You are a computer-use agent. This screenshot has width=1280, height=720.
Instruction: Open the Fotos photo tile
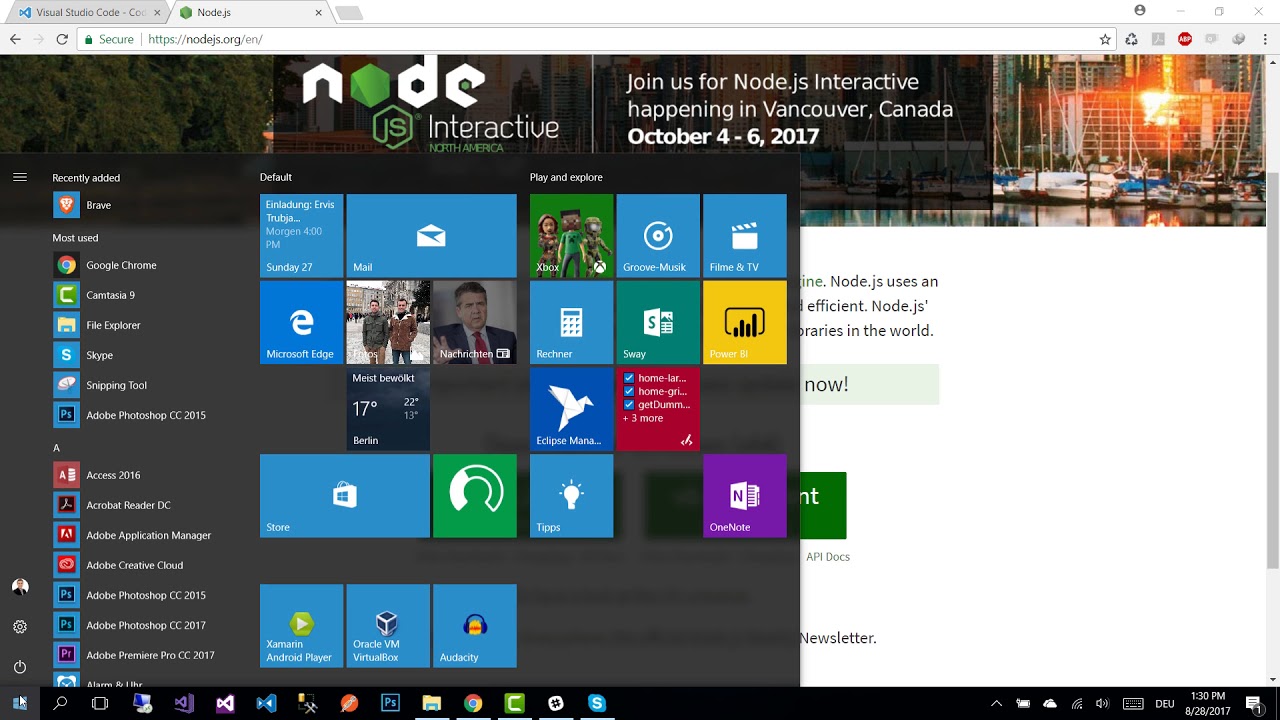pyautogui.click(x=388, y=322)
